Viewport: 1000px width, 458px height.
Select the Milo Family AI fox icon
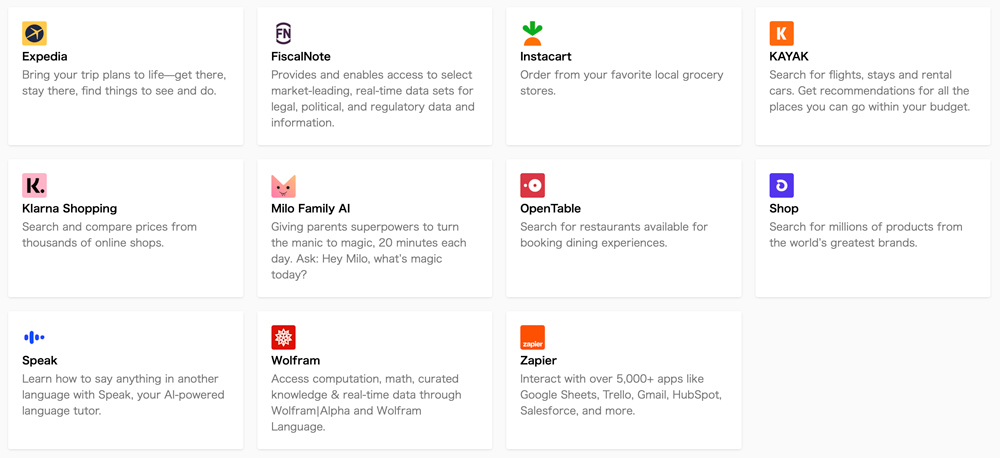pyautogui.click(x=283, y=186)
